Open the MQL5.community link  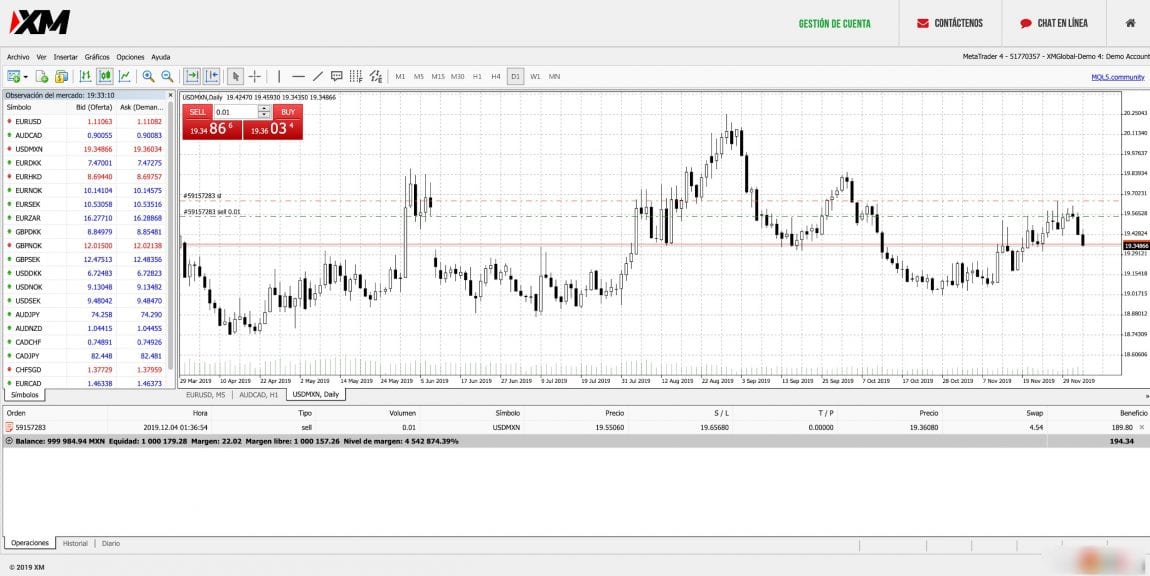1117,77
